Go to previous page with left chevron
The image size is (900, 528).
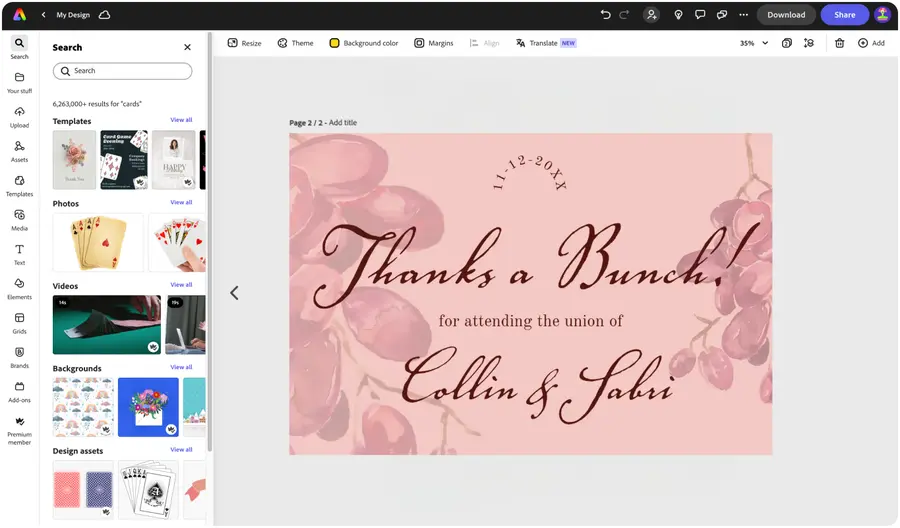pyautogui.click(x=234, y=293)
